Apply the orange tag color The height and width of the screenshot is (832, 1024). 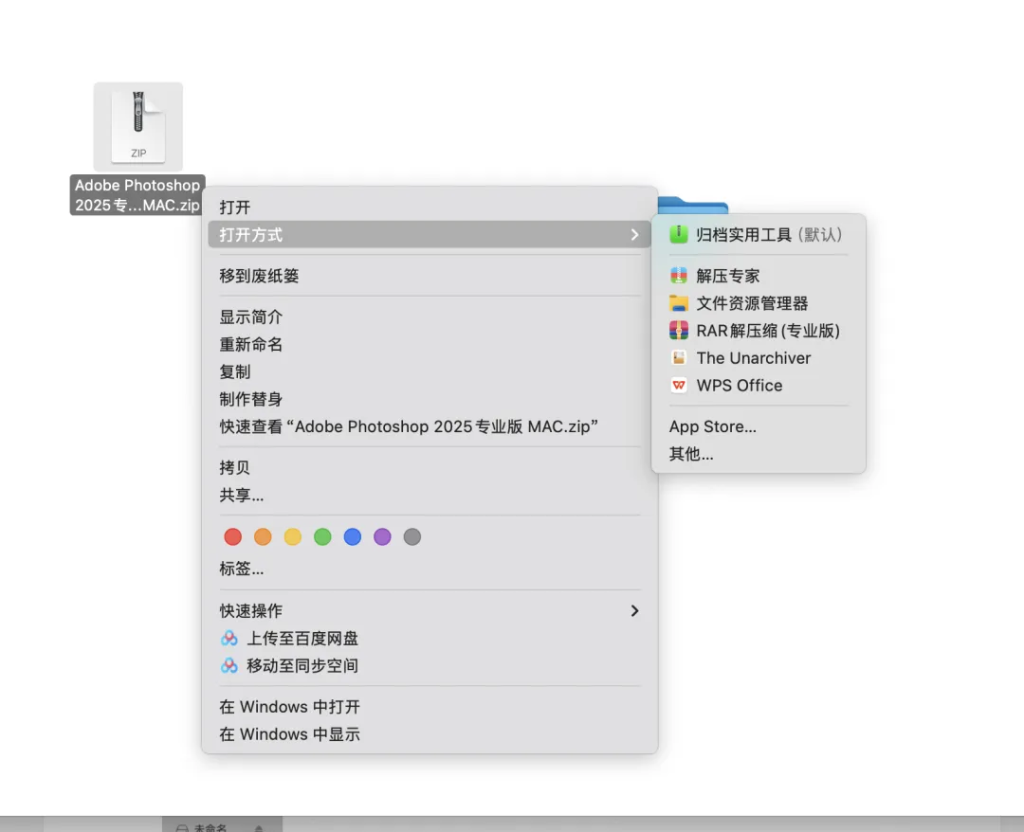click(x=263, y=537)
